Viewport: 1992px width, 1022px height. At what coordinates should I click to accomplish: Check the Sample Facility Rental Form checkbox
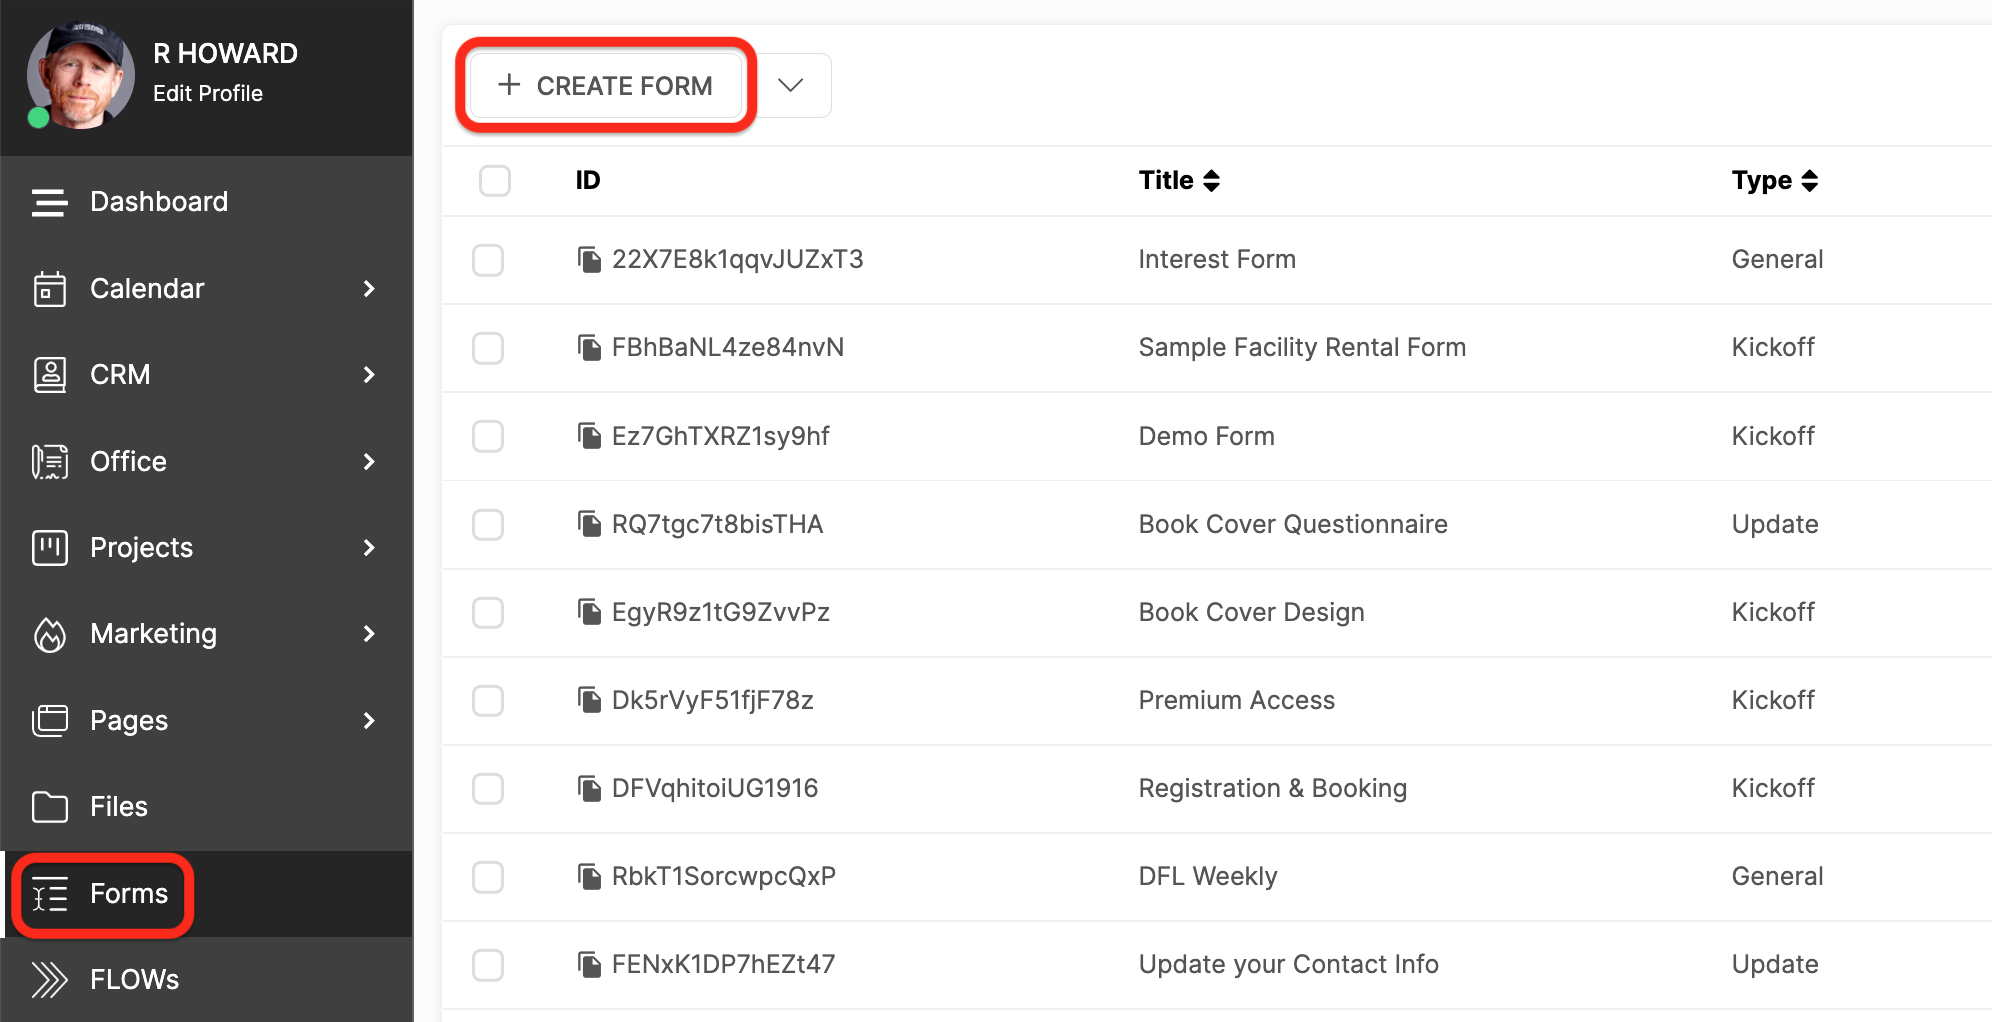tap(488, 348)
